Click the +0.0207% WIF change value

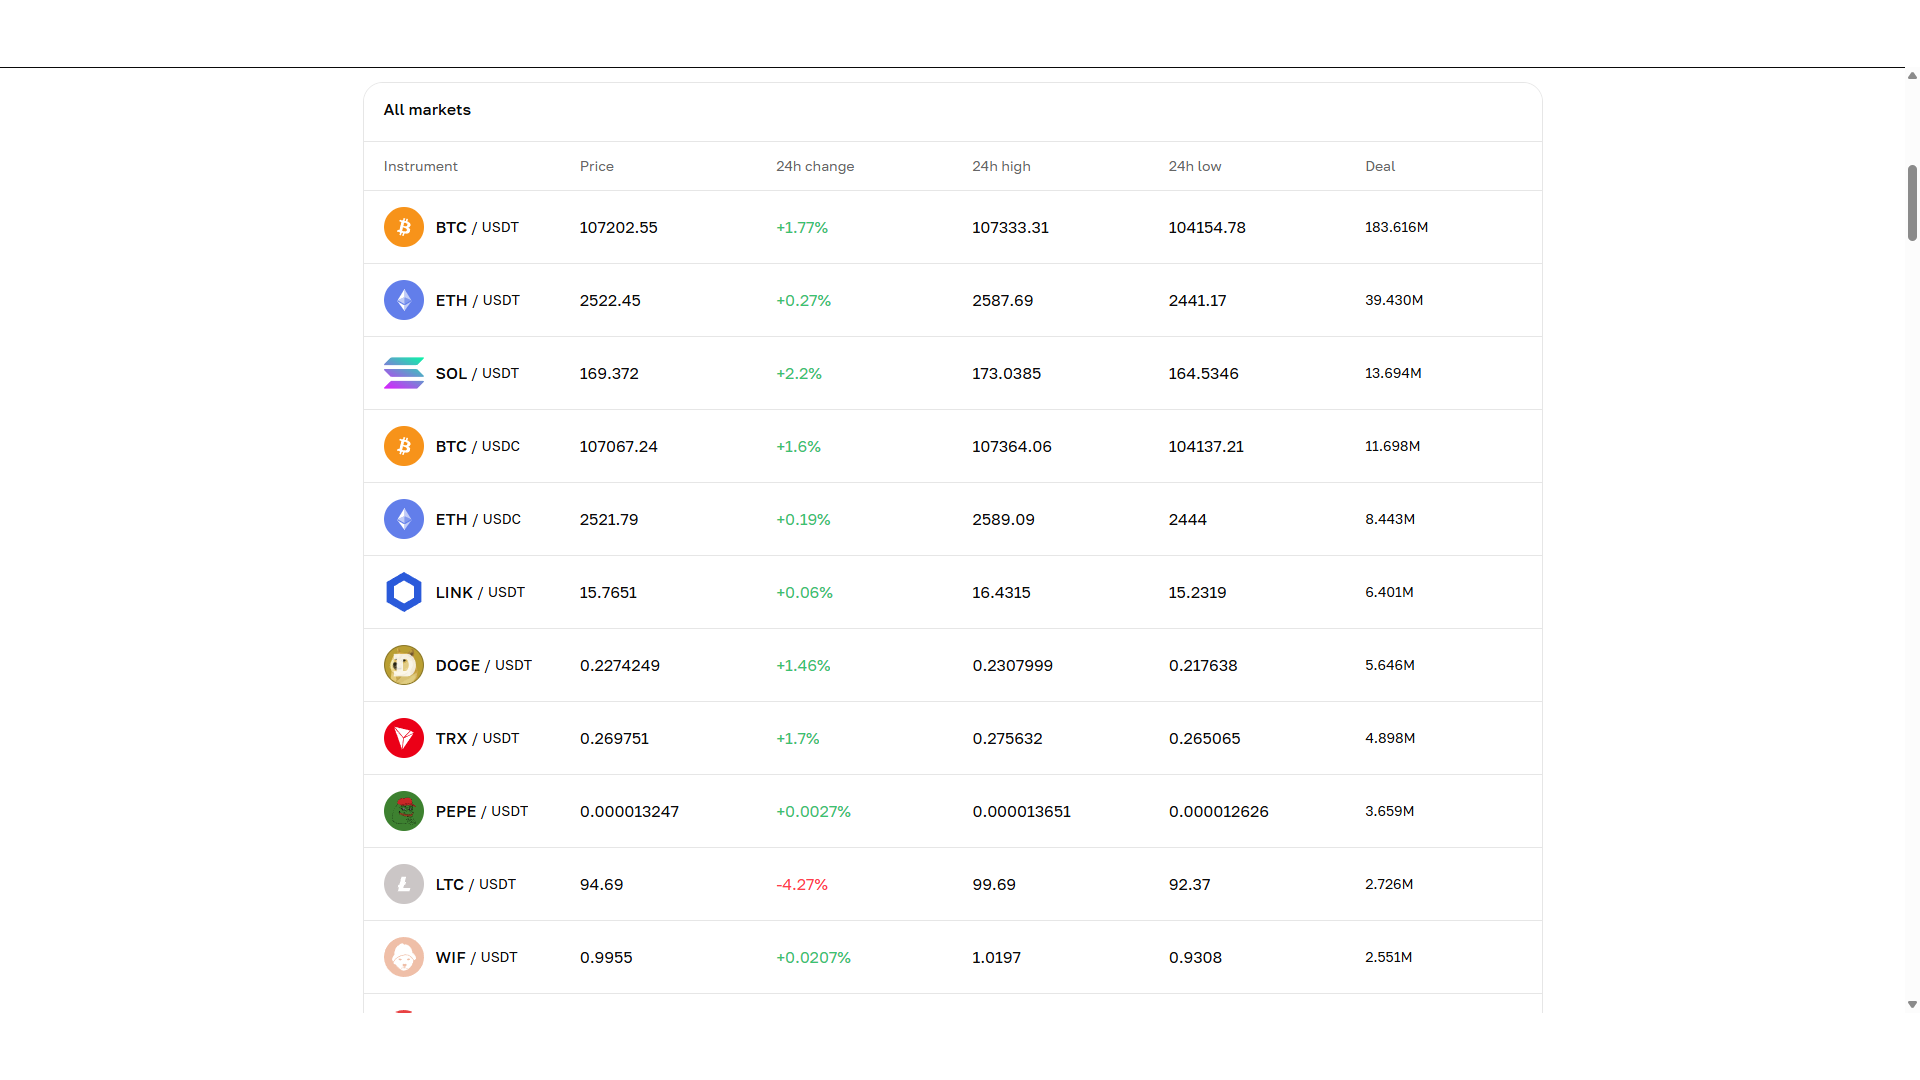click(814, 957)
